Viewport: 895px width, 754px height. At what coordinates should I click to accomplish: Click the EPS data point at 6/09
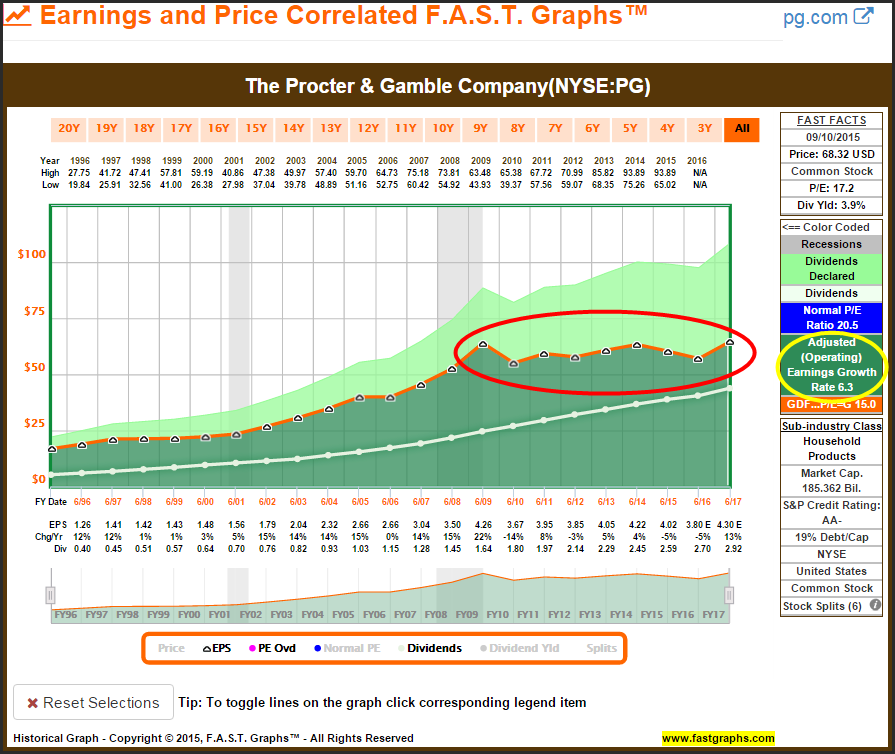[x=482, y=344]
